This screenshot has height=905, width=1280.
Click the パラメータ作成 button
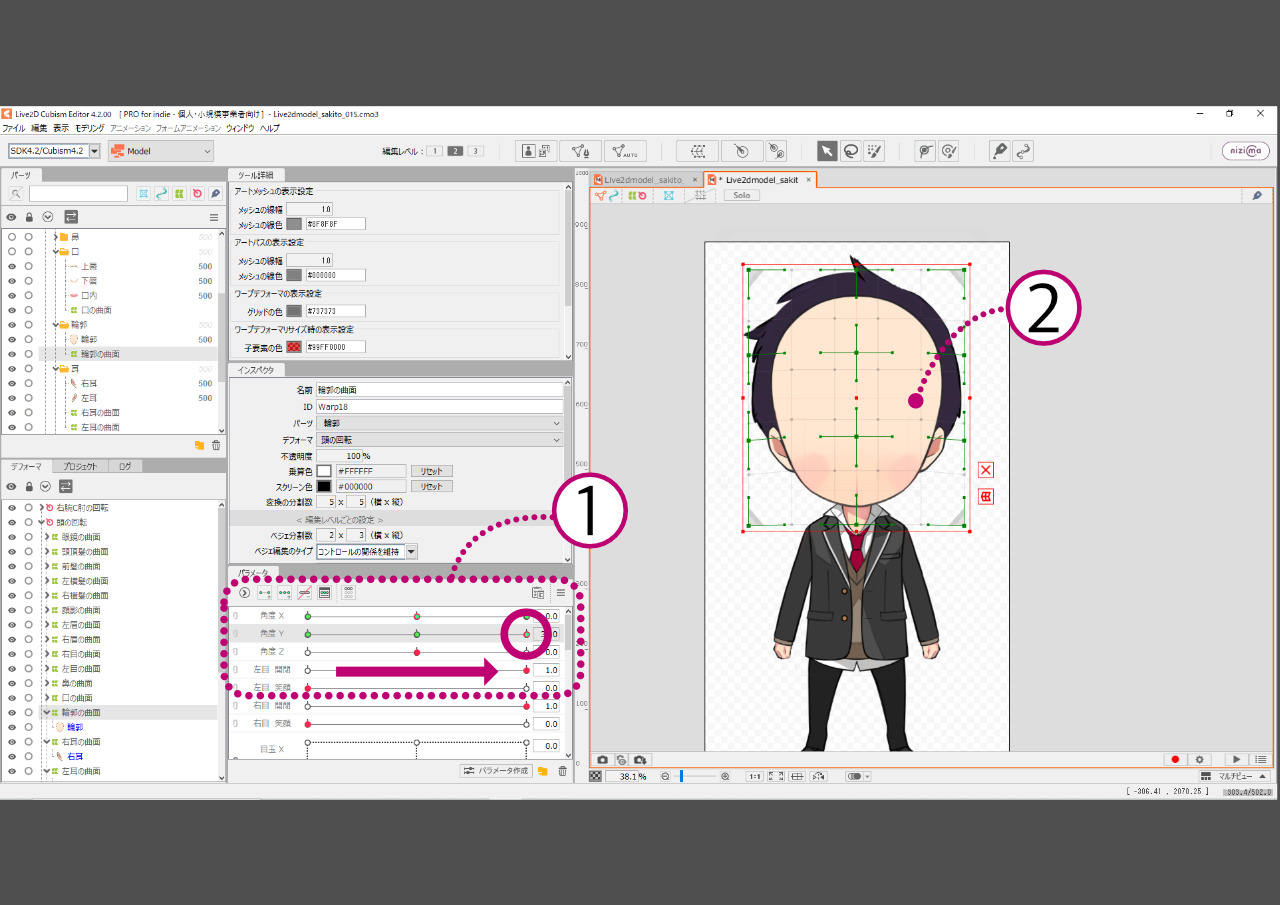point(495,771)
